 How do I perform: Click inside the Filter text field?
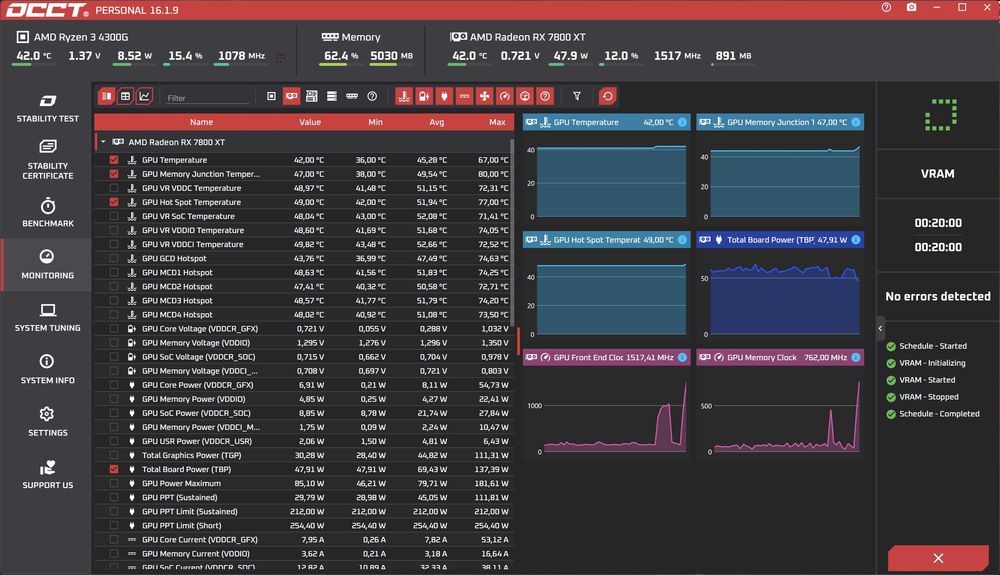point(207,98)
